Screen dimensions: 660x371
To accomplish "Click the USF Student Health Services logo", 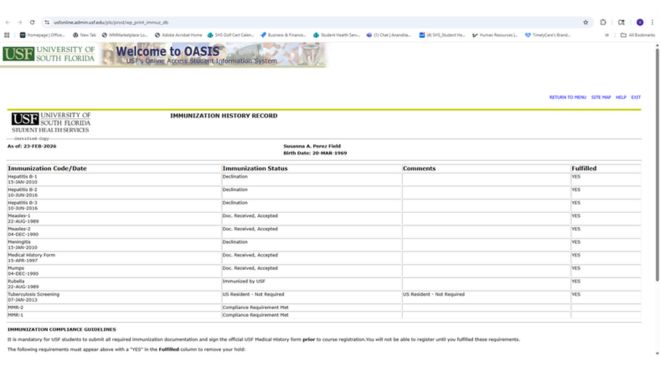I will (x=51, y=123).
